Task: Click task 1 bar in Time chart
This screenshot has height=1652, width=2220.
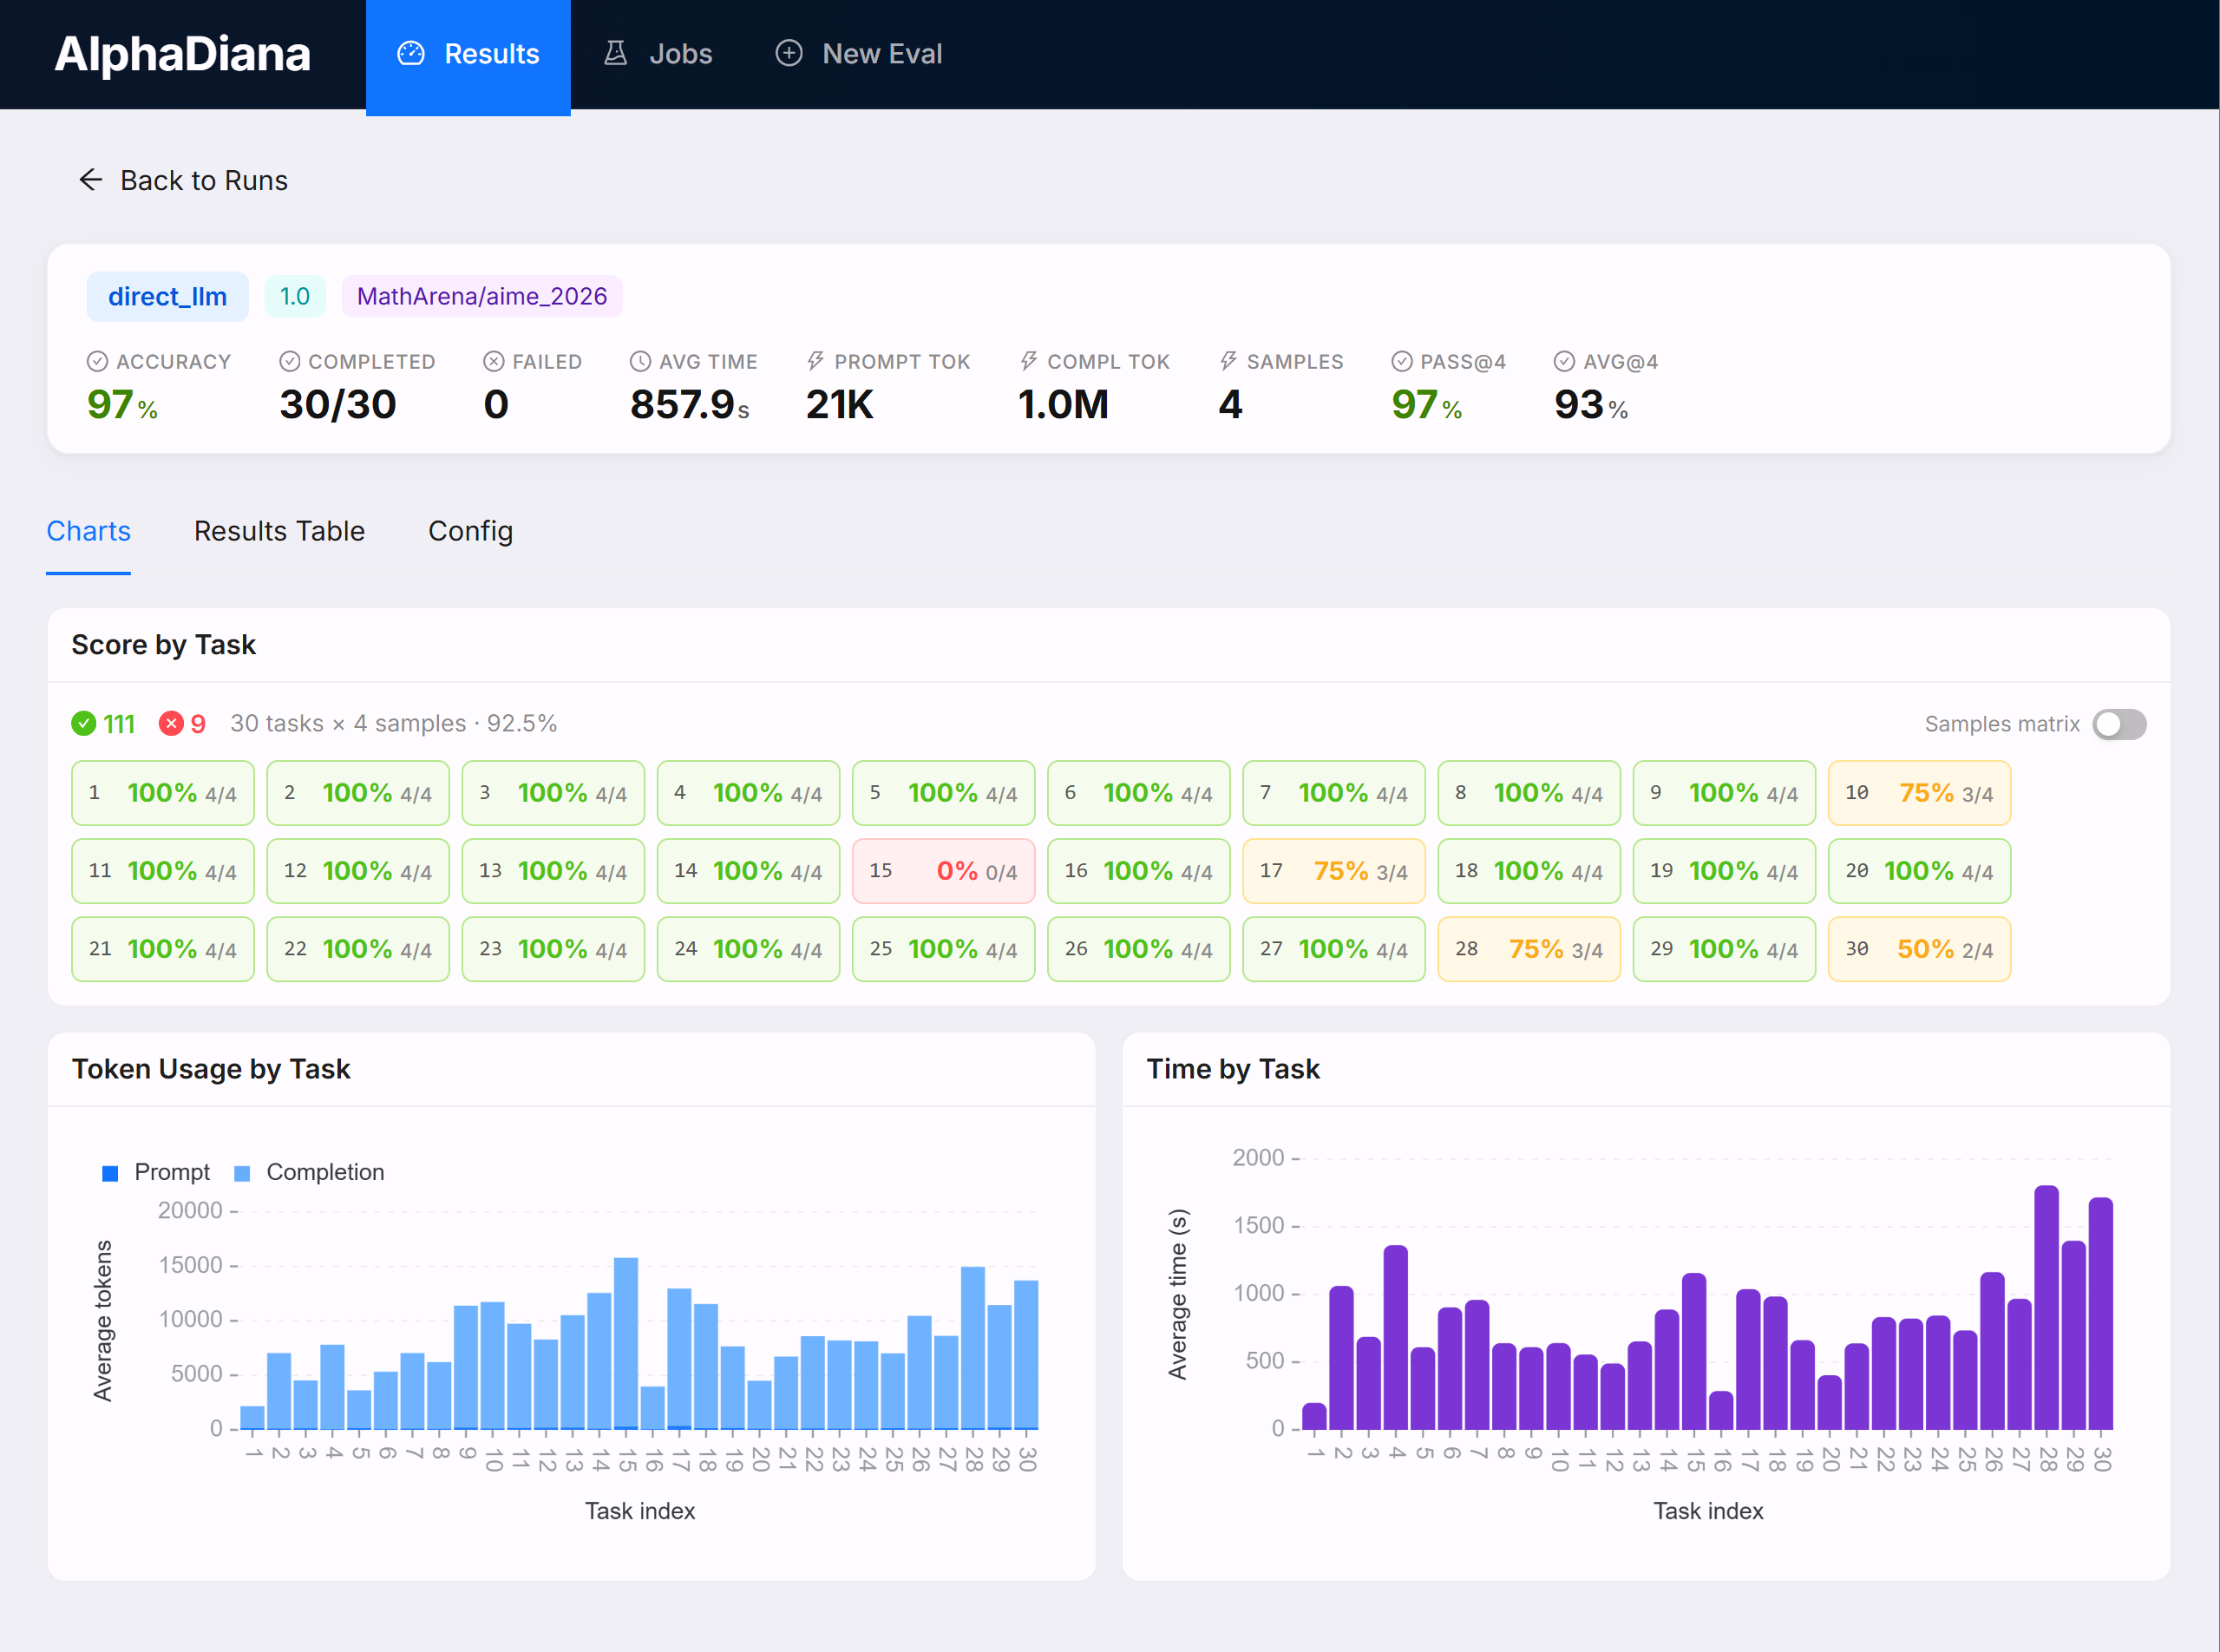Action: (x=1315, y=1416)
